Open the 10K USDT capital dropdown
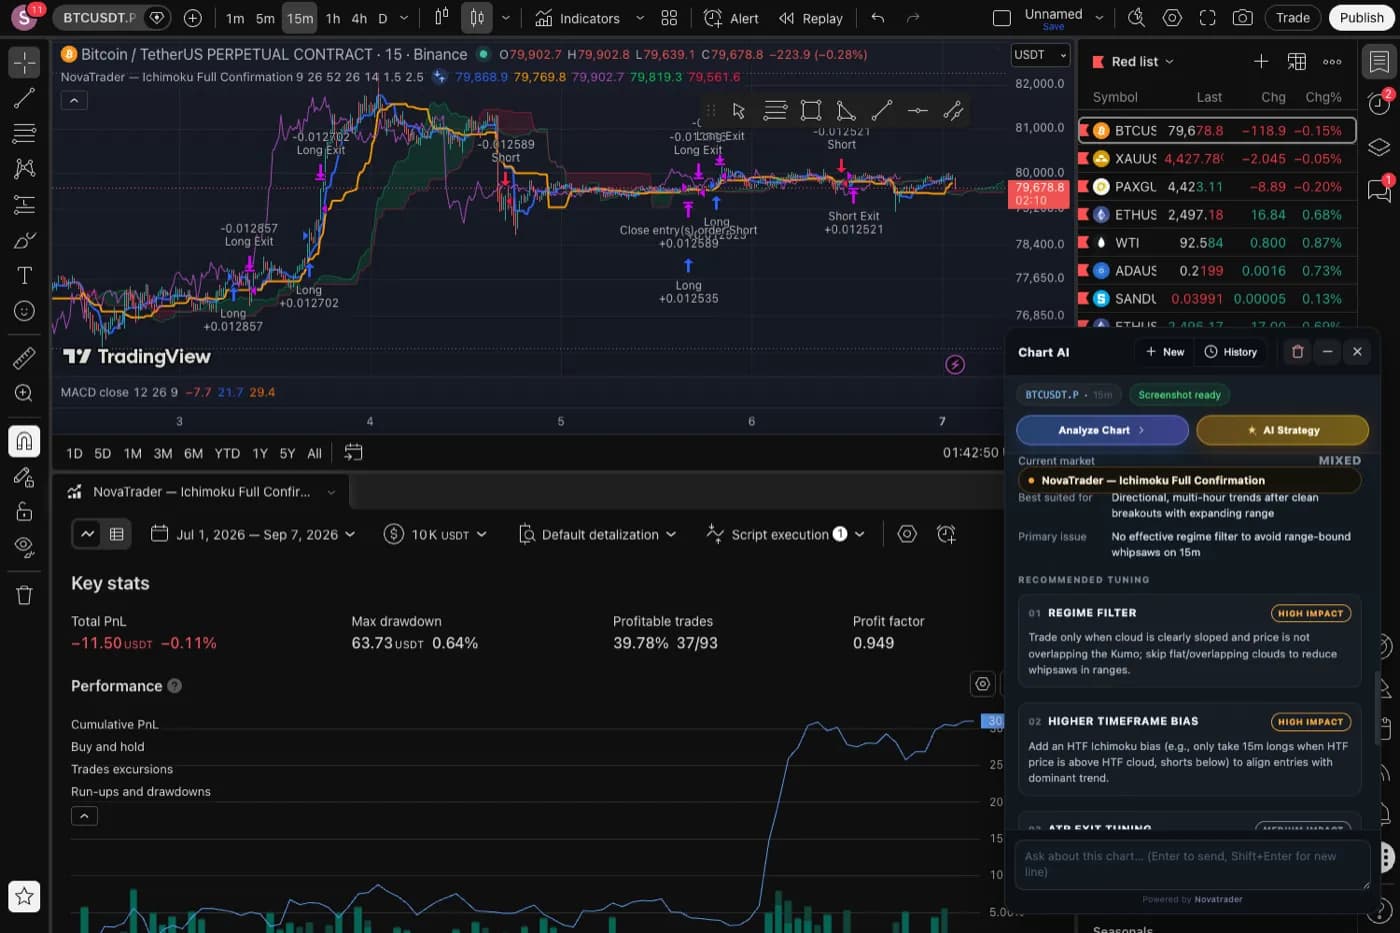 coord(436,534)
